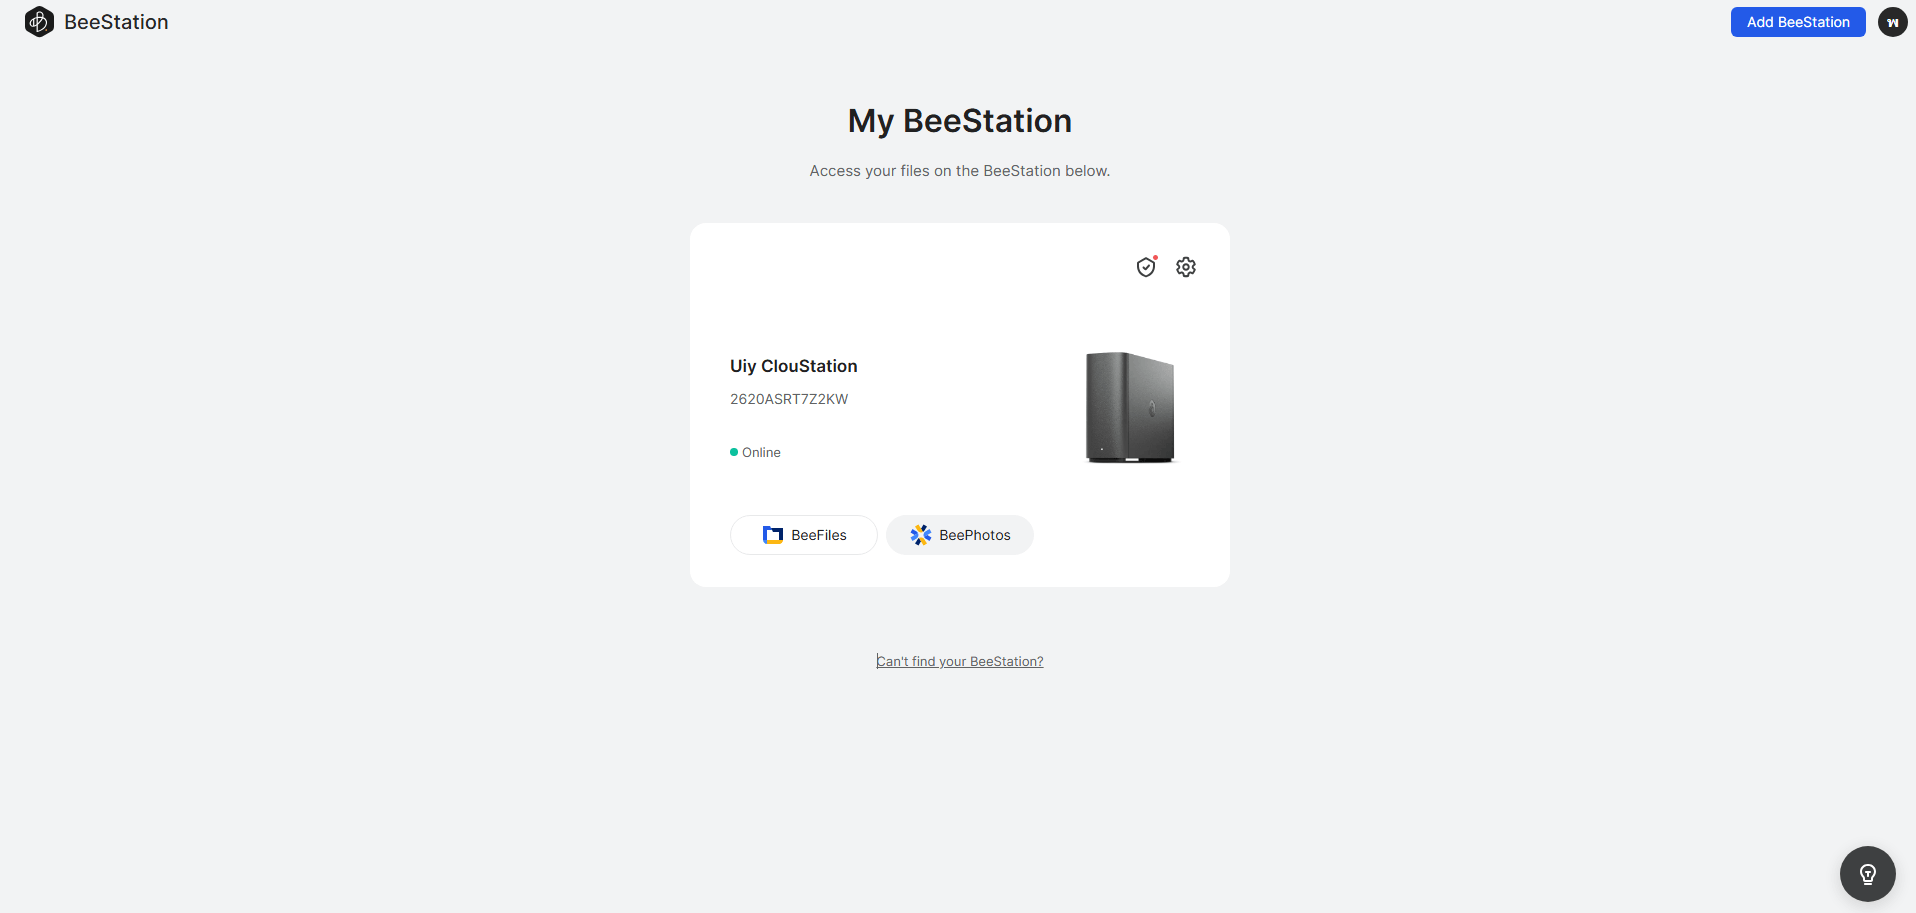Click the serial number 2620ASRT7Z2KW

point(789,399)
